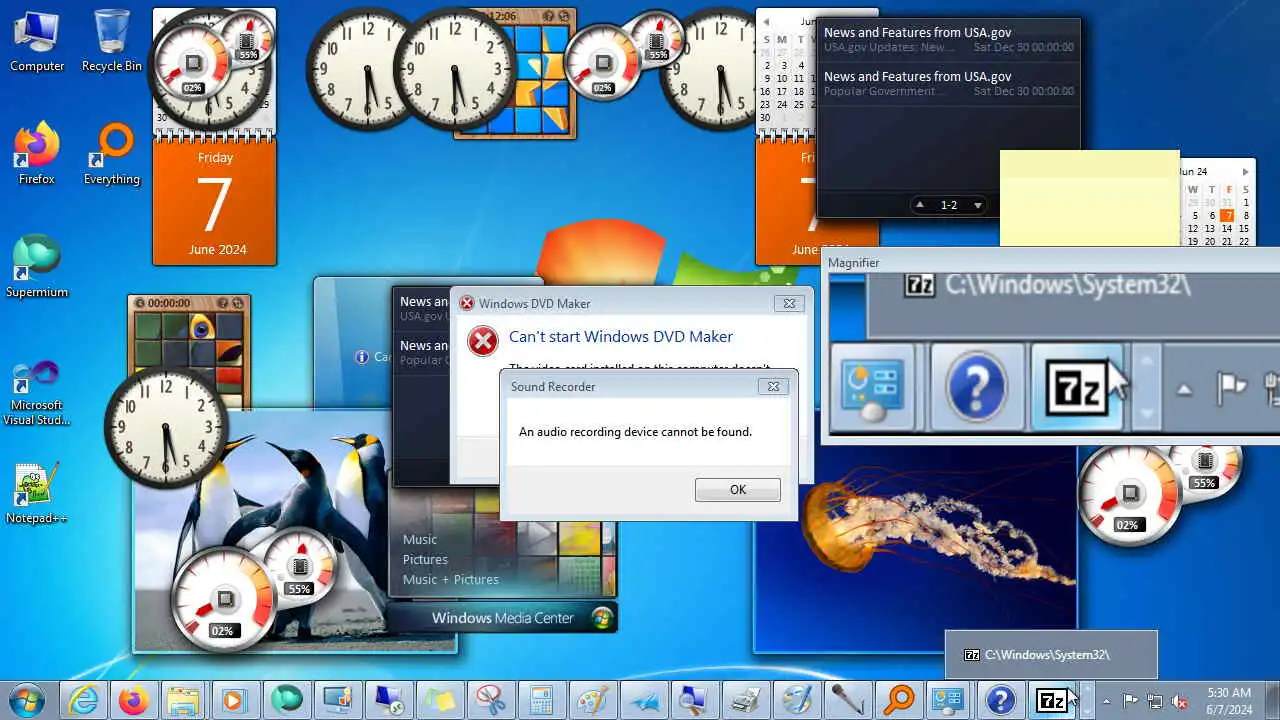Open the network icon in system tray
The width and height of the screenshot is (1280, 720).
tap(1155, 701)
